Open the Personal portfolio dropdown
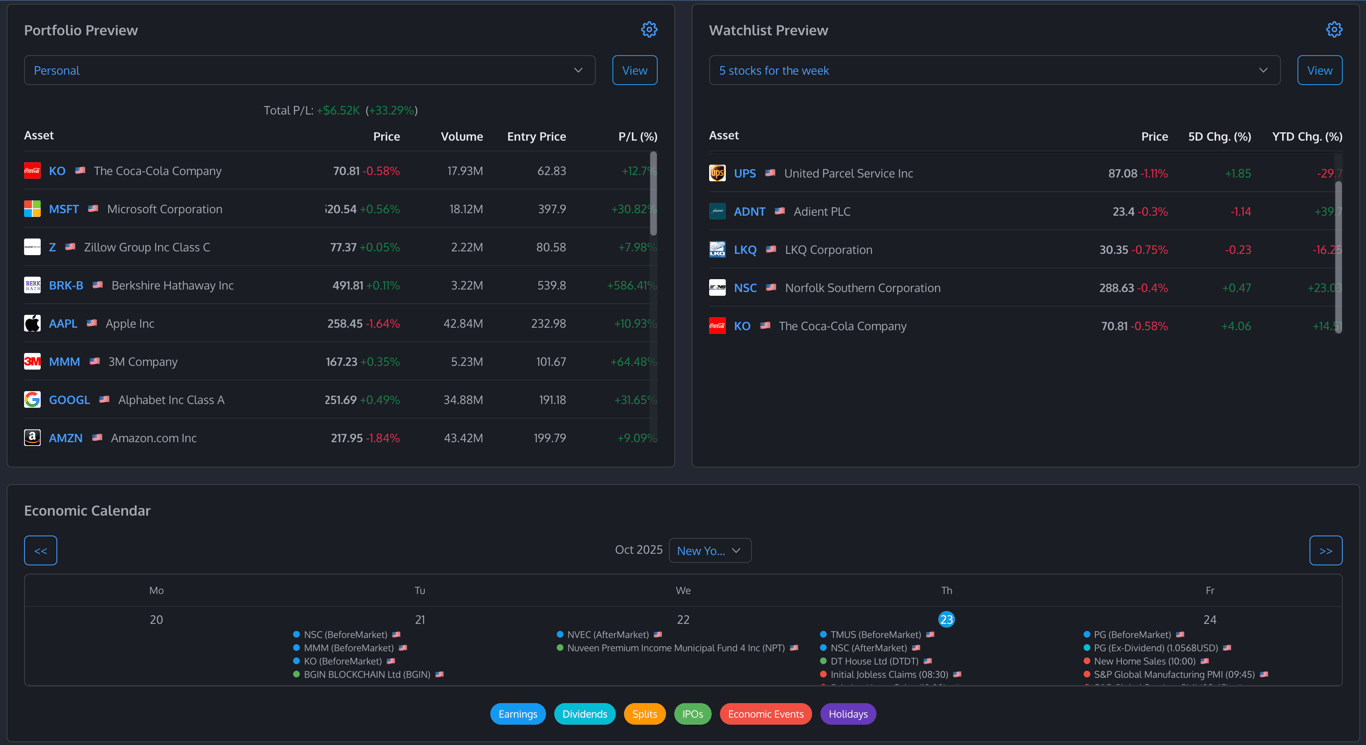The image size is (1366, 745). tap(310, 70)
